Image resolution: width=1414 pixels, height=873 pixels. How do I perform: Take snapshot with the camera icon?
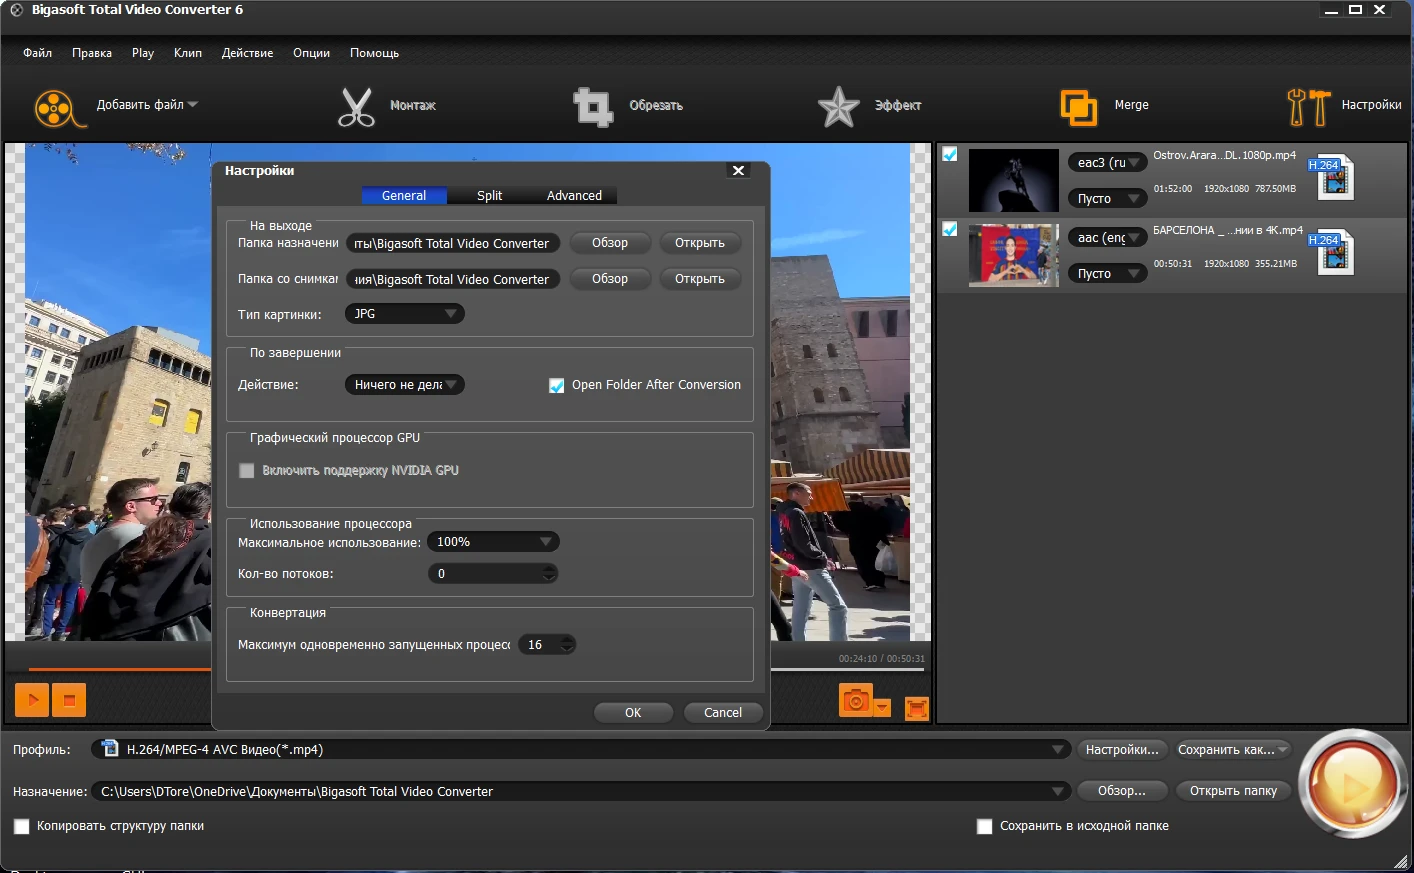pyautogui.click(x=855, y=701)
